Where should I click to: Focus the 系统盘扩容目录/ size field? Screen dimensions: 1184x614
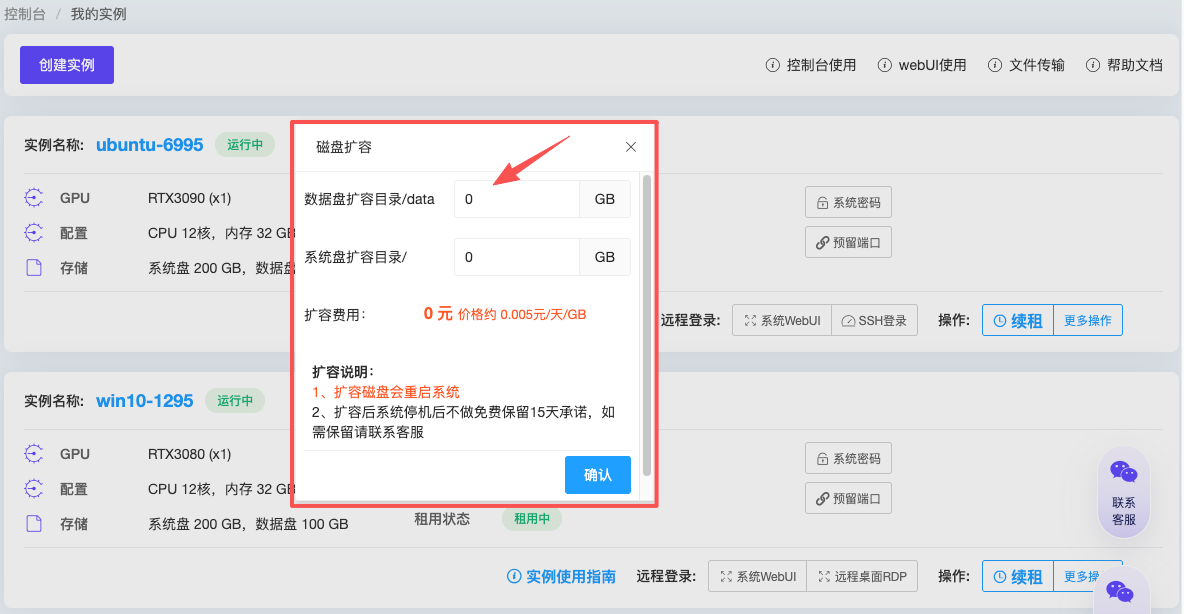pyautogui.click(x=516, y=257)
